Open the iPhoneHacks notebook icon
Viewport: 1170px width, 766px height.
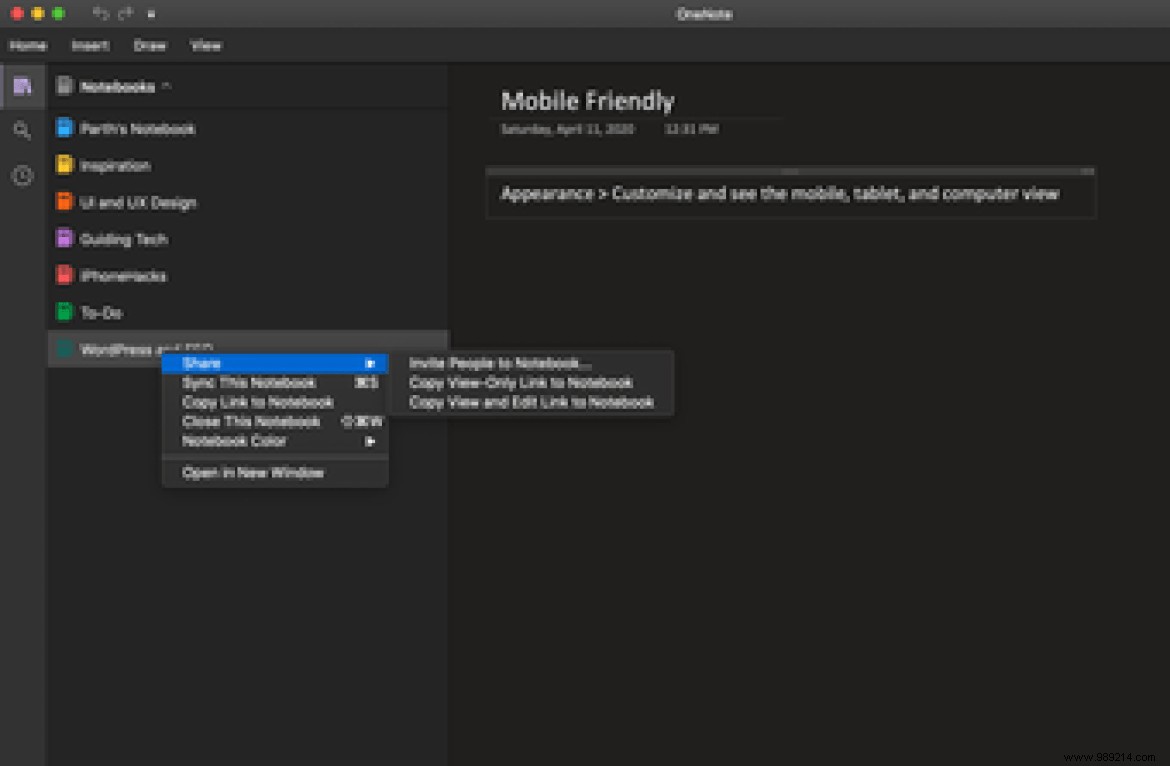pos(66,275)
